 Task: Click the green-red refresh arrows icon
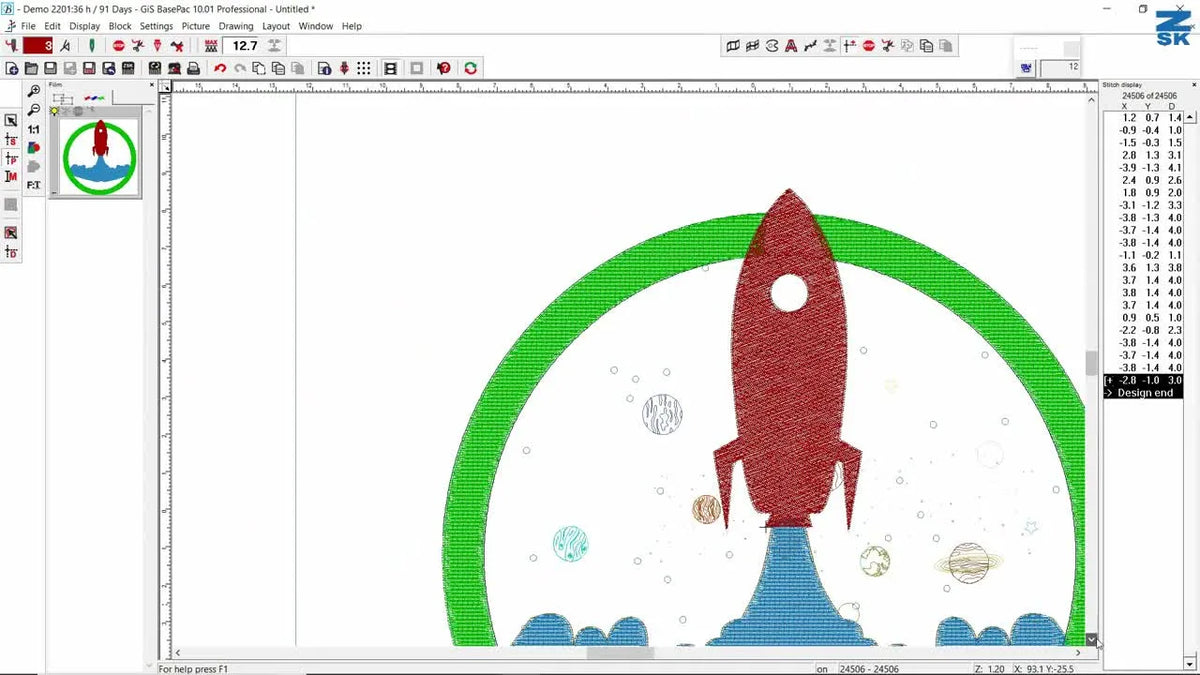[470, 68]
